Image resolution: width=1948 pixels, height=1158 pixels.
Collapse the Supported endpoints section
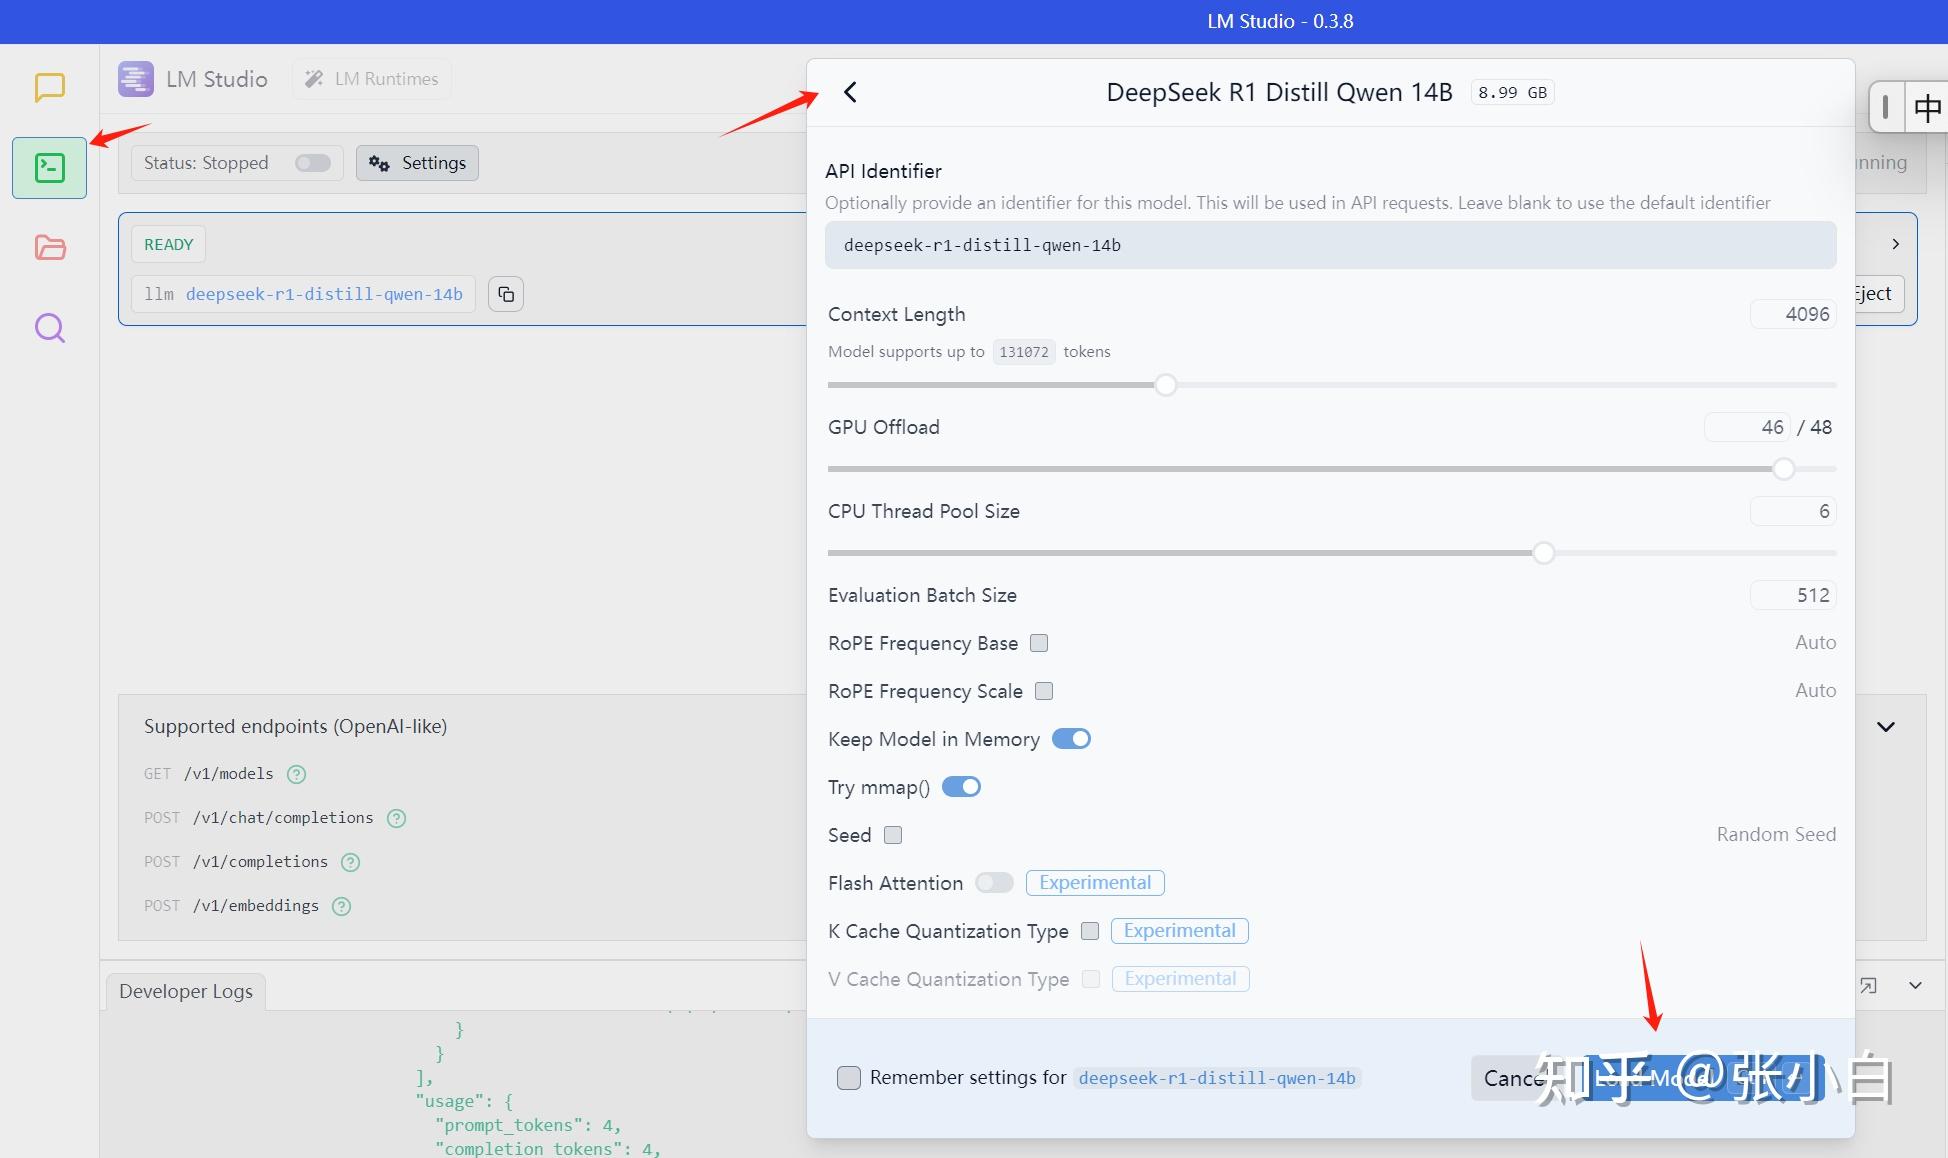click(x=1885, y=727)
